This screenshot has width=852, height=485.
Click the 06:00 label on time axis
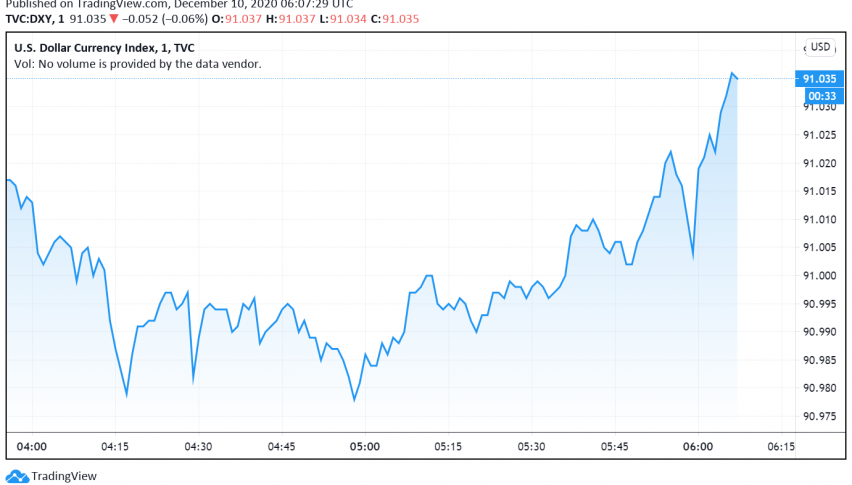tap(698, 446)
